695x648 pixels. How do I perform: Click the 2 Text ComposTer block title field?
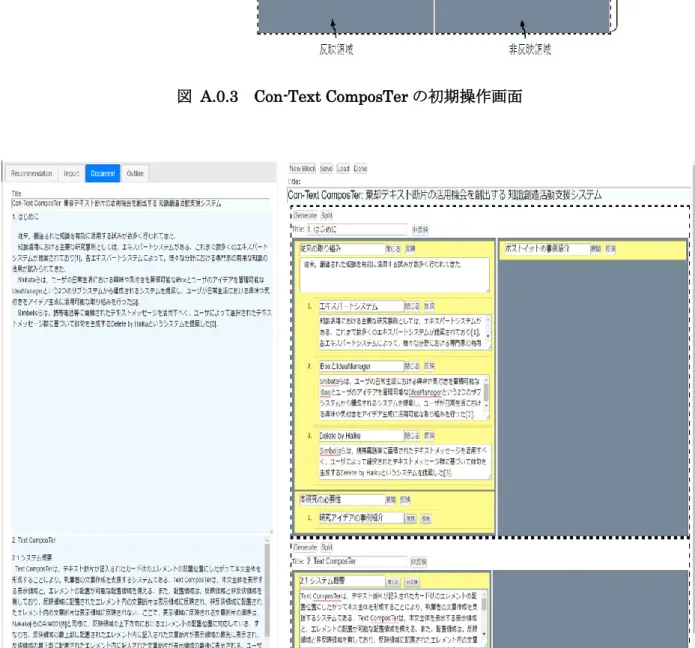point(356,561)
